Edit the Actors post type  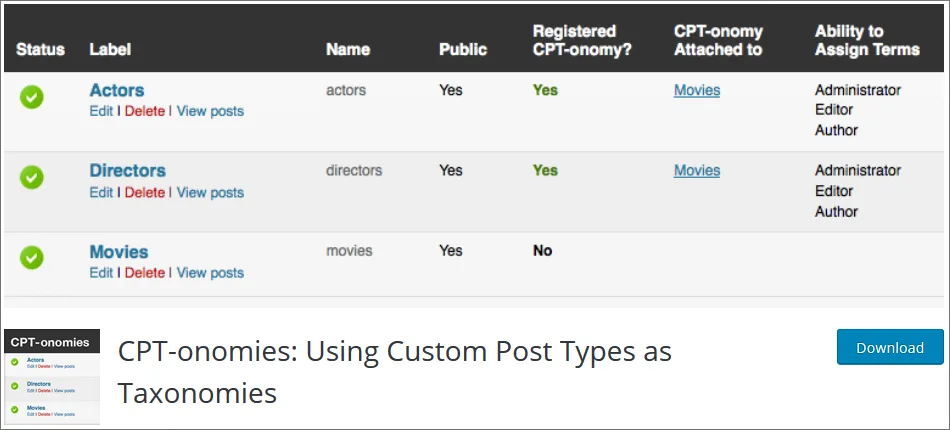point(101,111)
